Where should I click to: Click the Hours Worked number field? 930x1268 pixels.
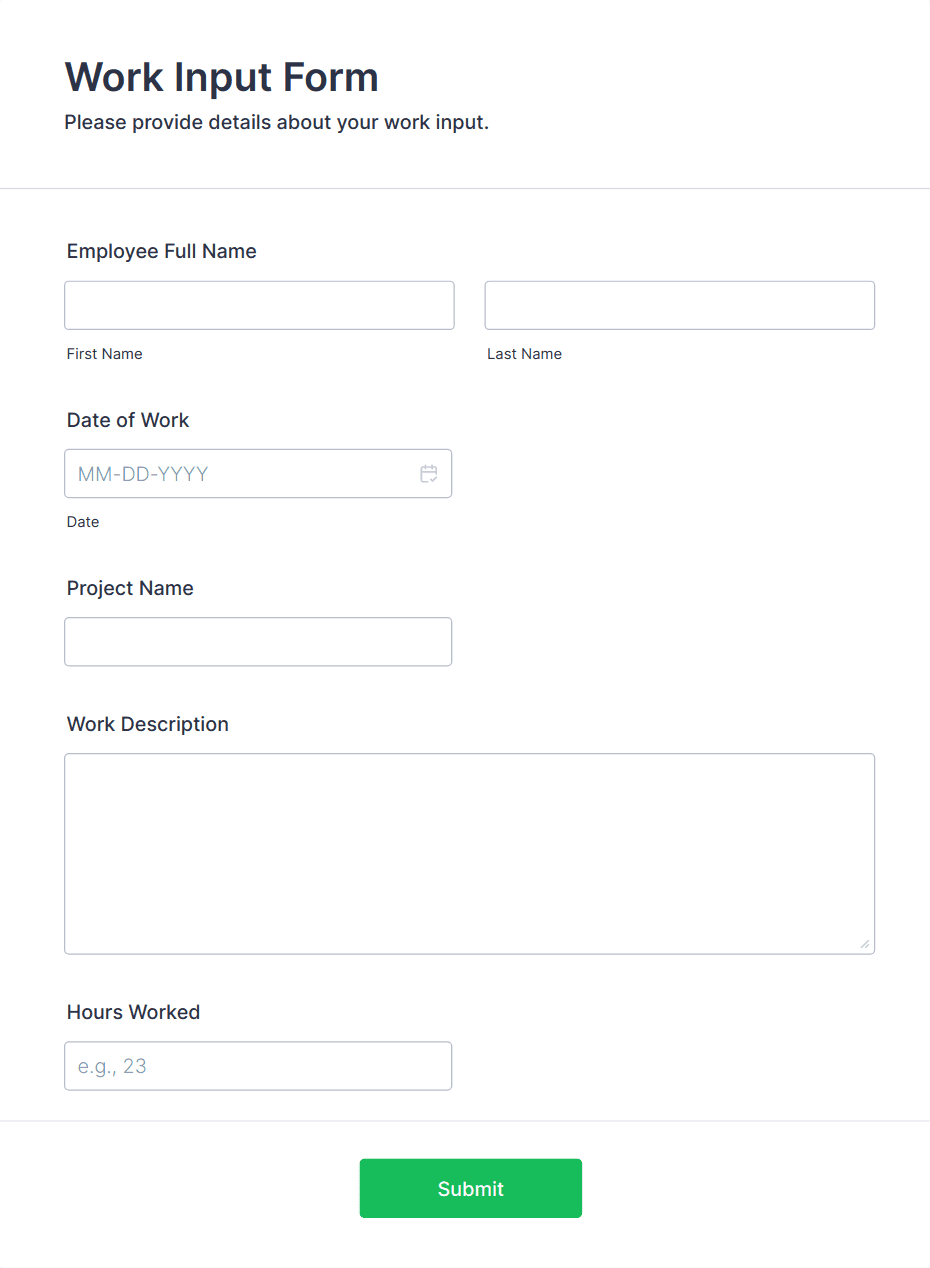pyautogui.click(x=258, y=1066)
